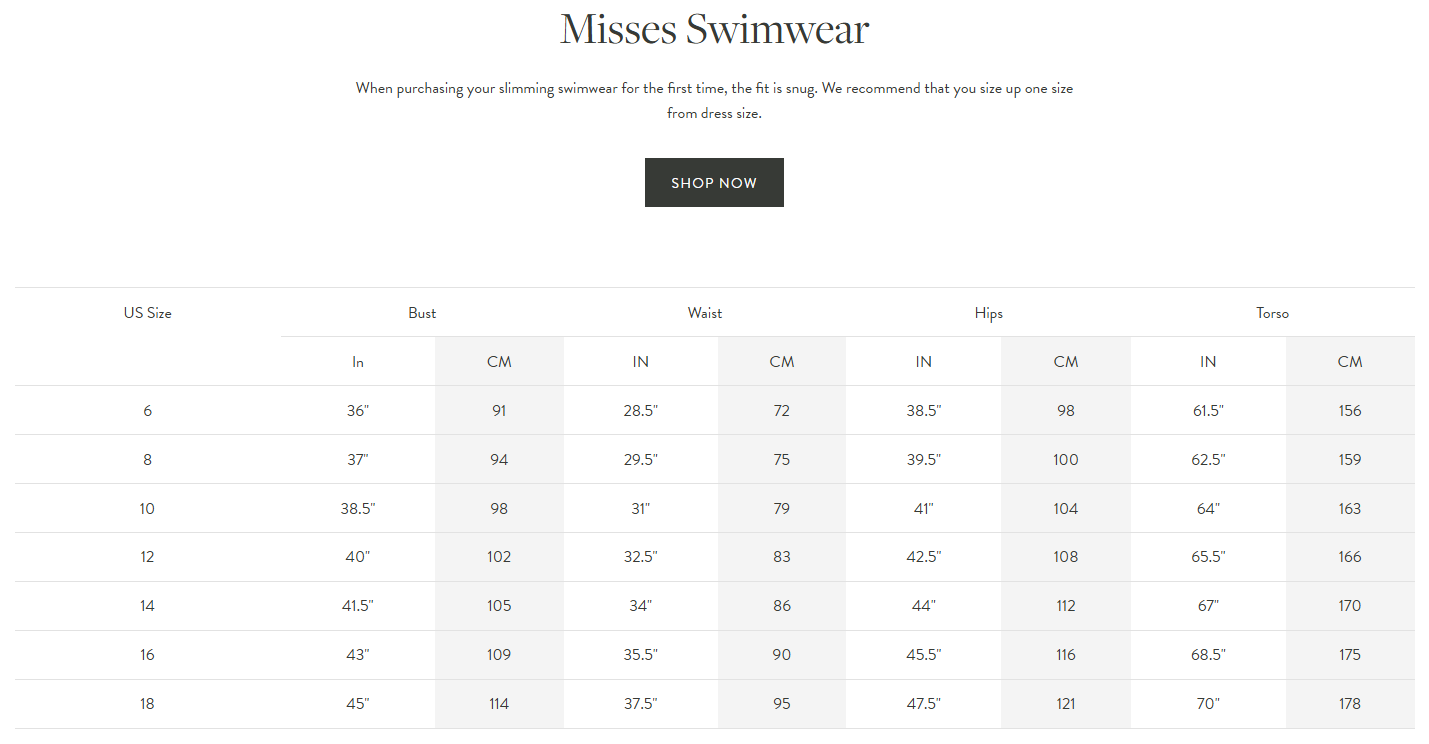The image size is (1429, 744).
Task: Click the SHOP NOW button
Action: (x=714, y=182)
